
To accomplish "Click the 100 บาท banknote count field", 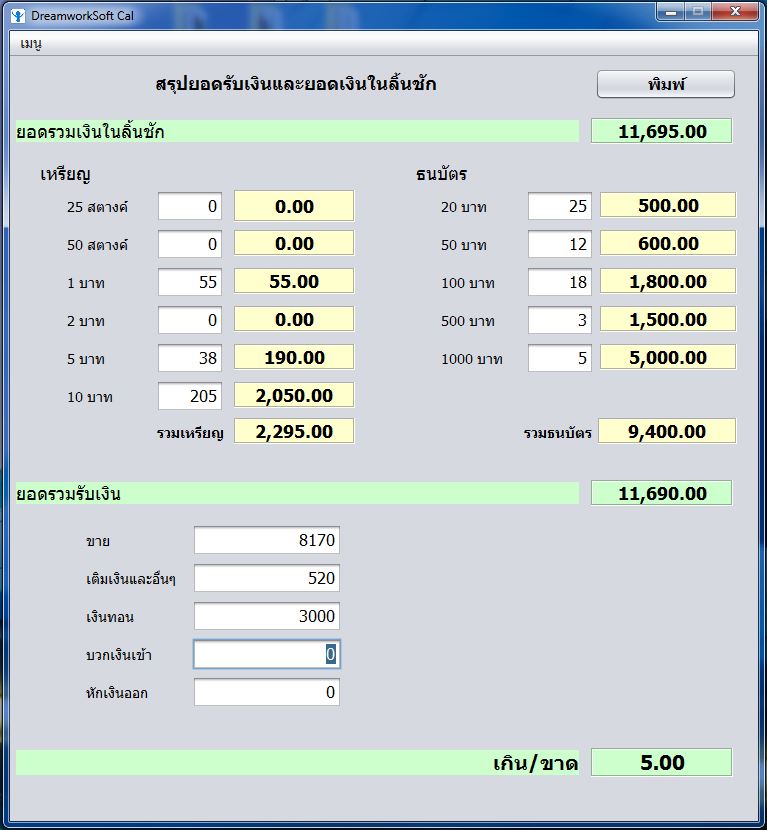I will 560,282.
